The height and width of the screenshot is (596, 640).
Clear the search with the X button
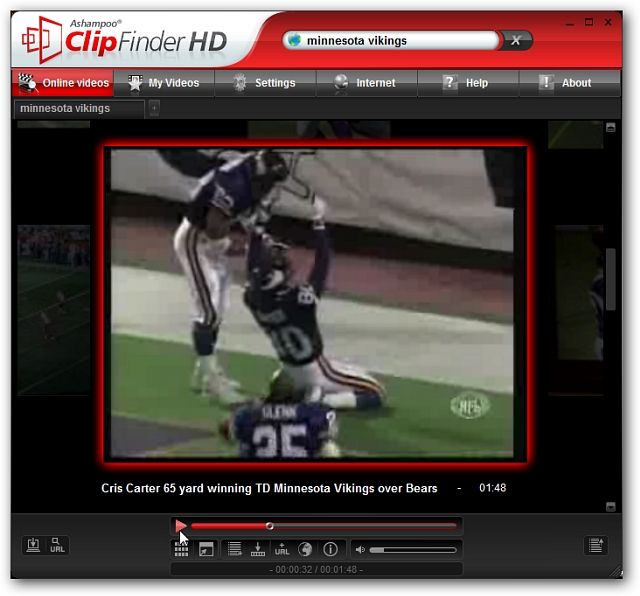[516, 40]
